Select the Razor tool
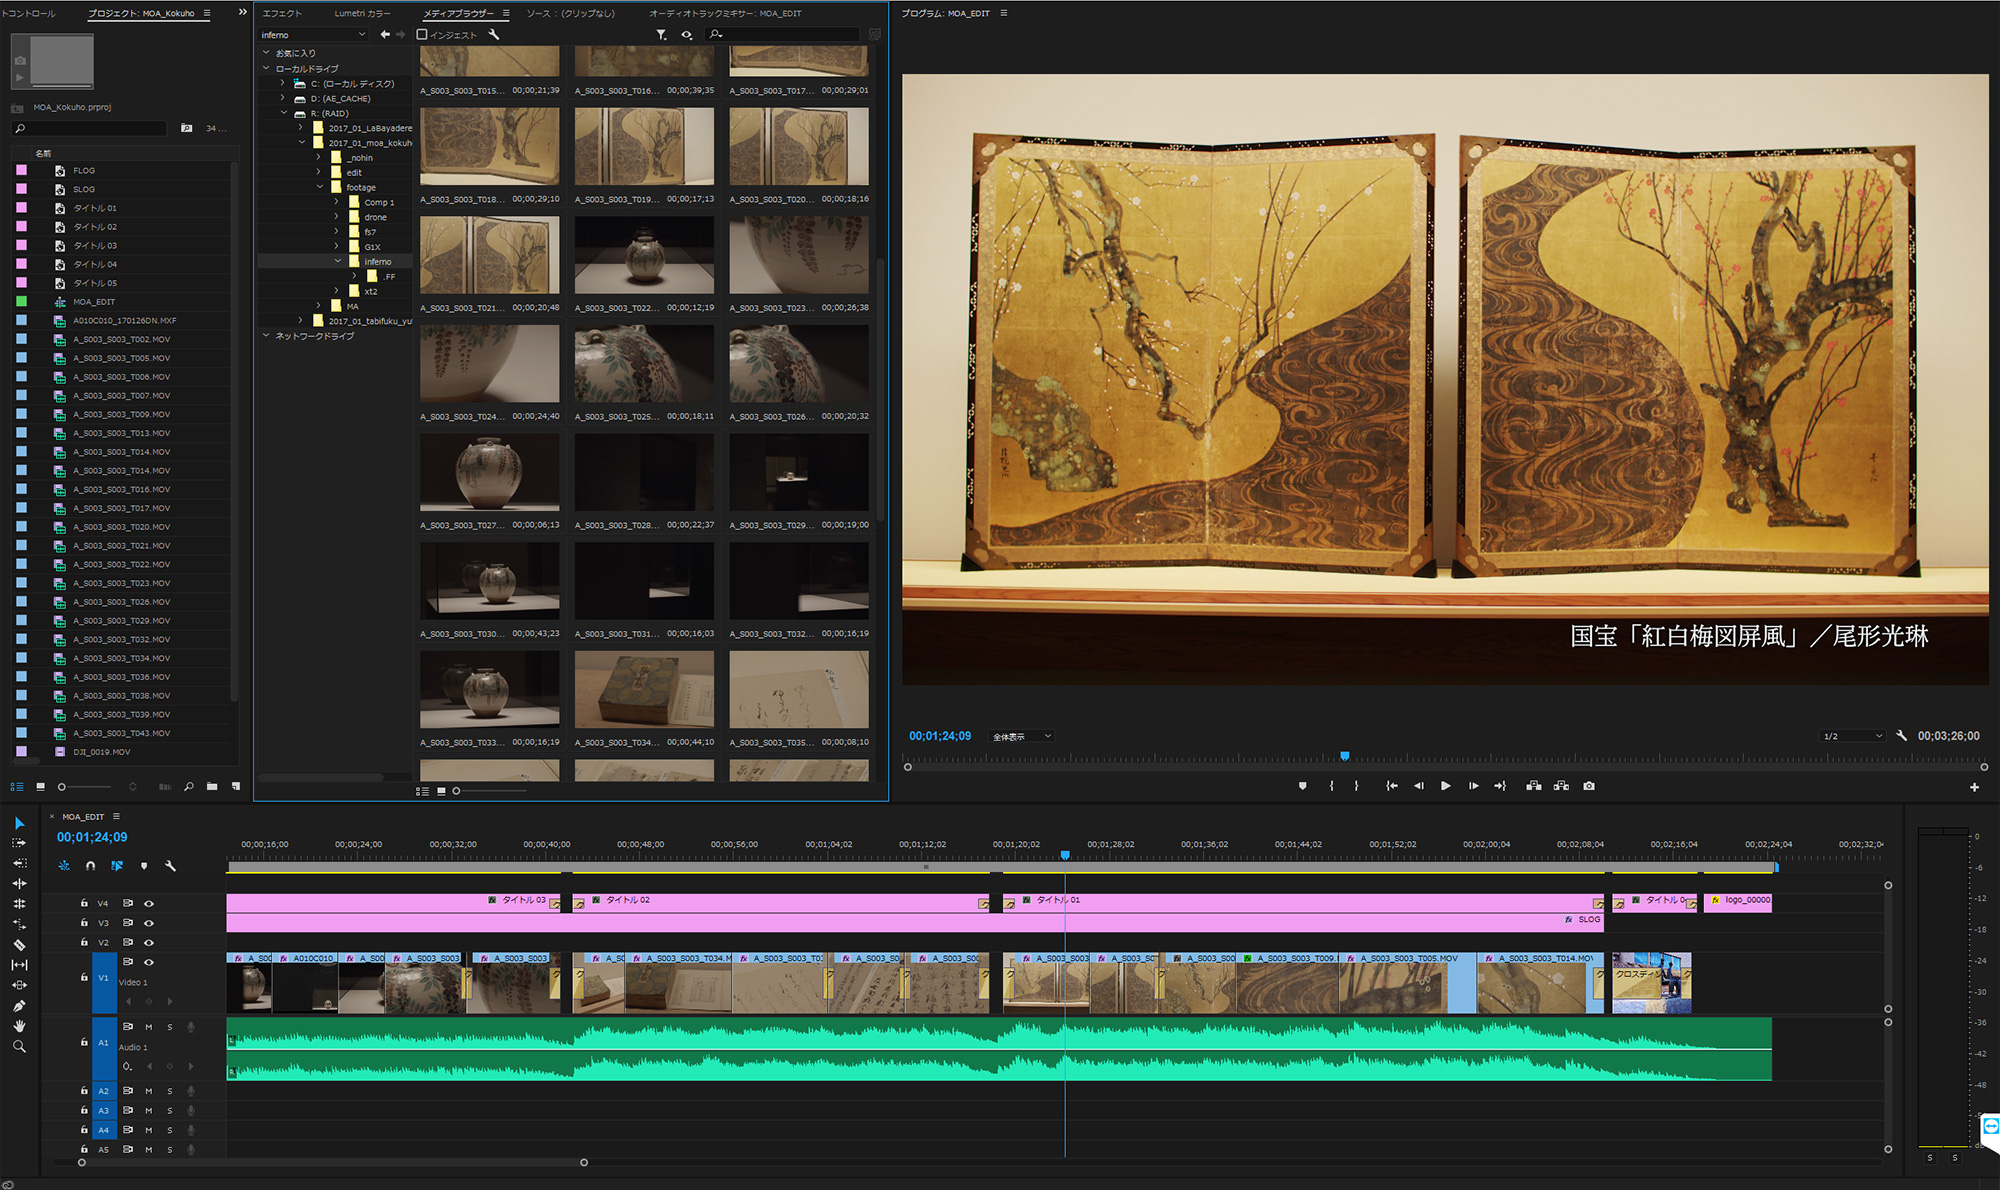2000x1190 pixels. 18,945
